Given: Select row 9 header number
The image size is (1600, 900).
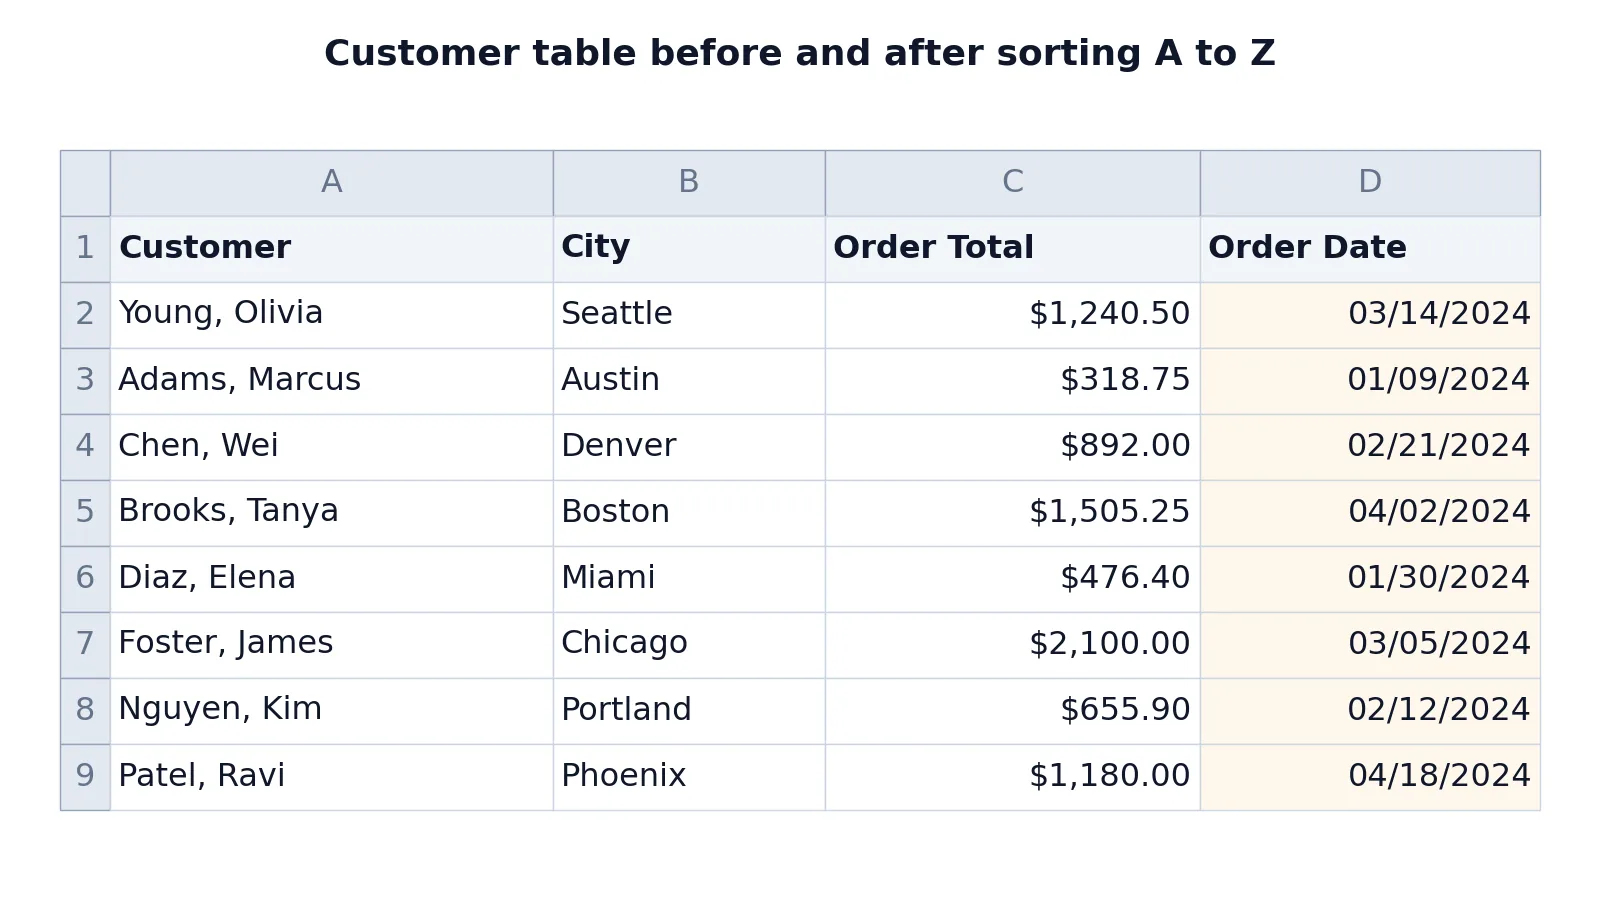Looking at the screenshot, I should pos(85,777).
